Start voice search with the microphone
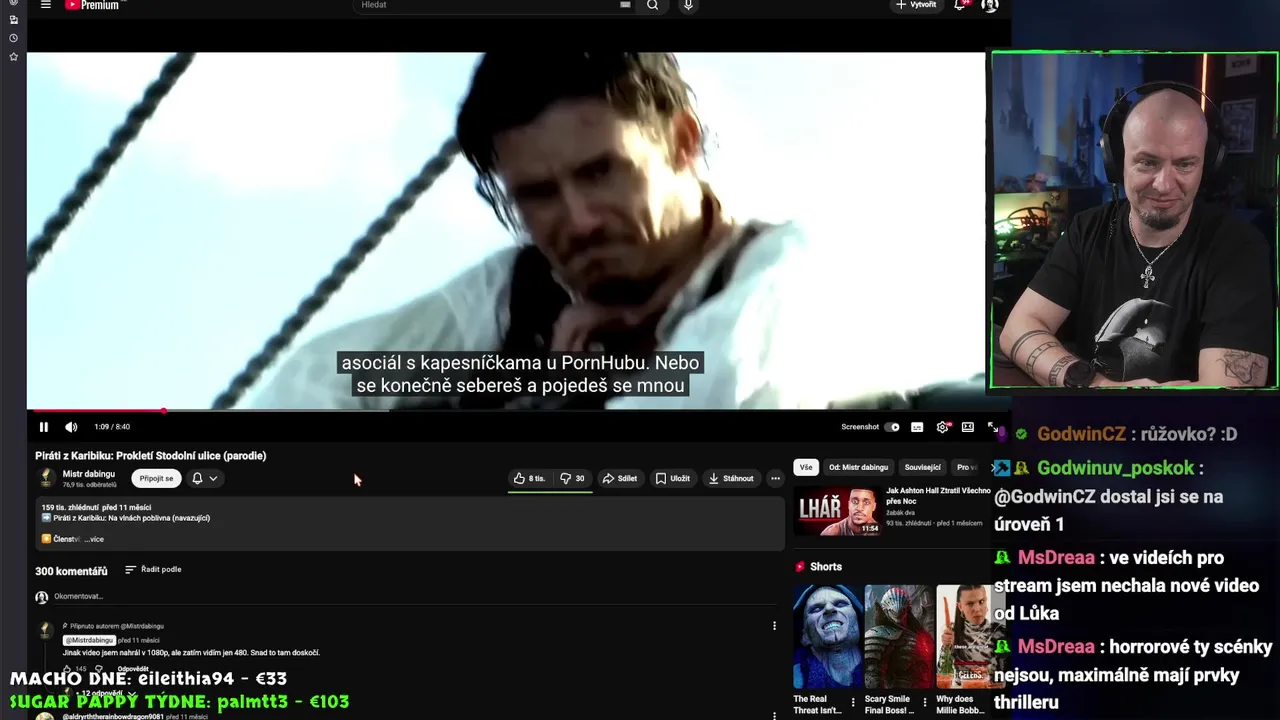The image size is (1280, 720). (688, 5)
